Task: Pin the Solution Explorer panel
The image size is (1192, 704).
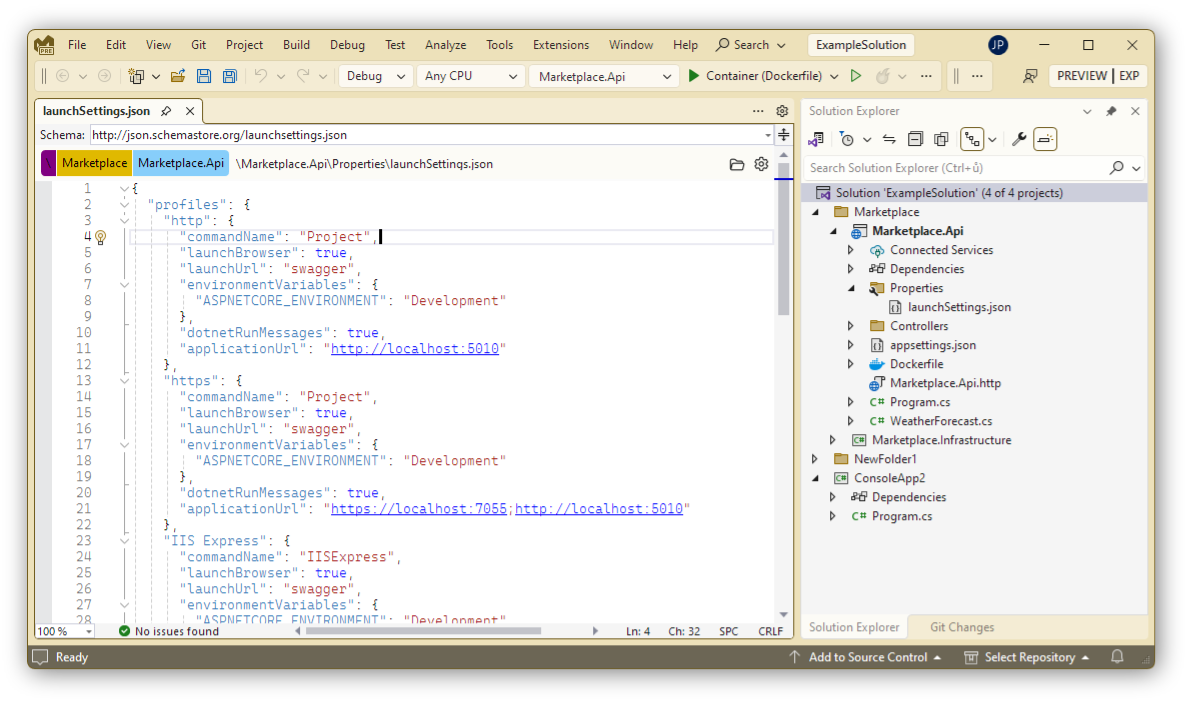Action: click(x=1112, y=111)
